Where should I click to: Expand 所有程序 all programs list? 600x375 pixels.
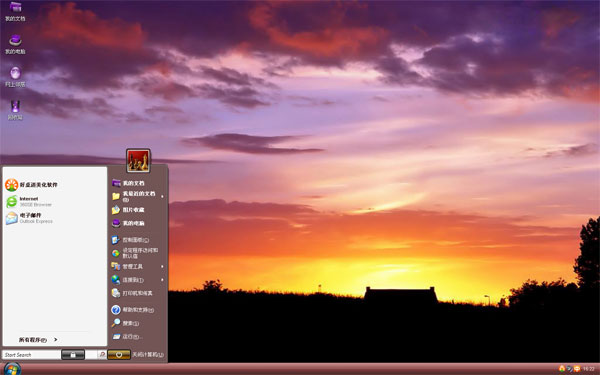click(38, 340)
